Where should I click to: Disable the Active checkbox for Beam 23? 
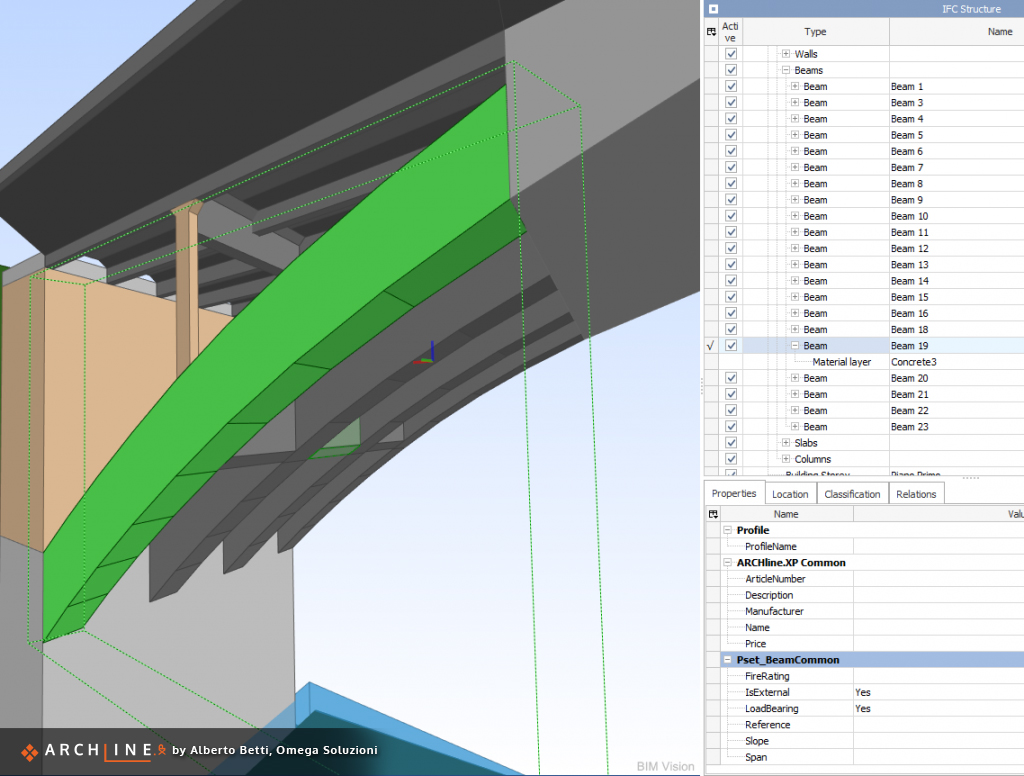coord(731,427)
